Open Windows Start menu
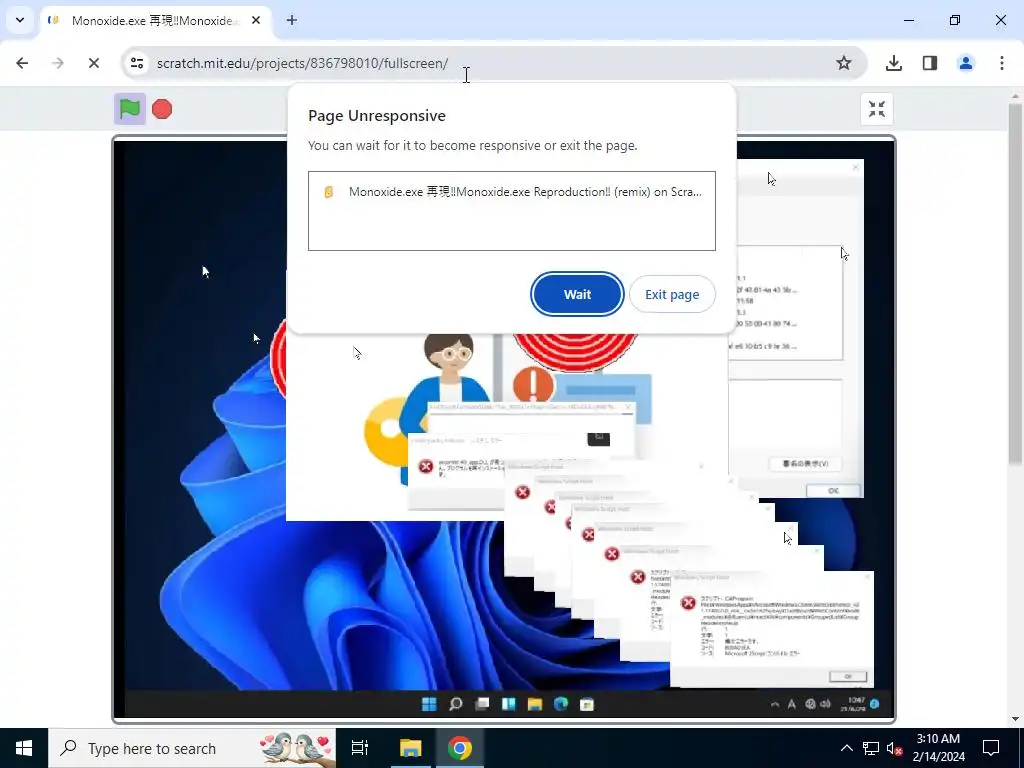1024x768 pixels. click(x=24, y=748)
